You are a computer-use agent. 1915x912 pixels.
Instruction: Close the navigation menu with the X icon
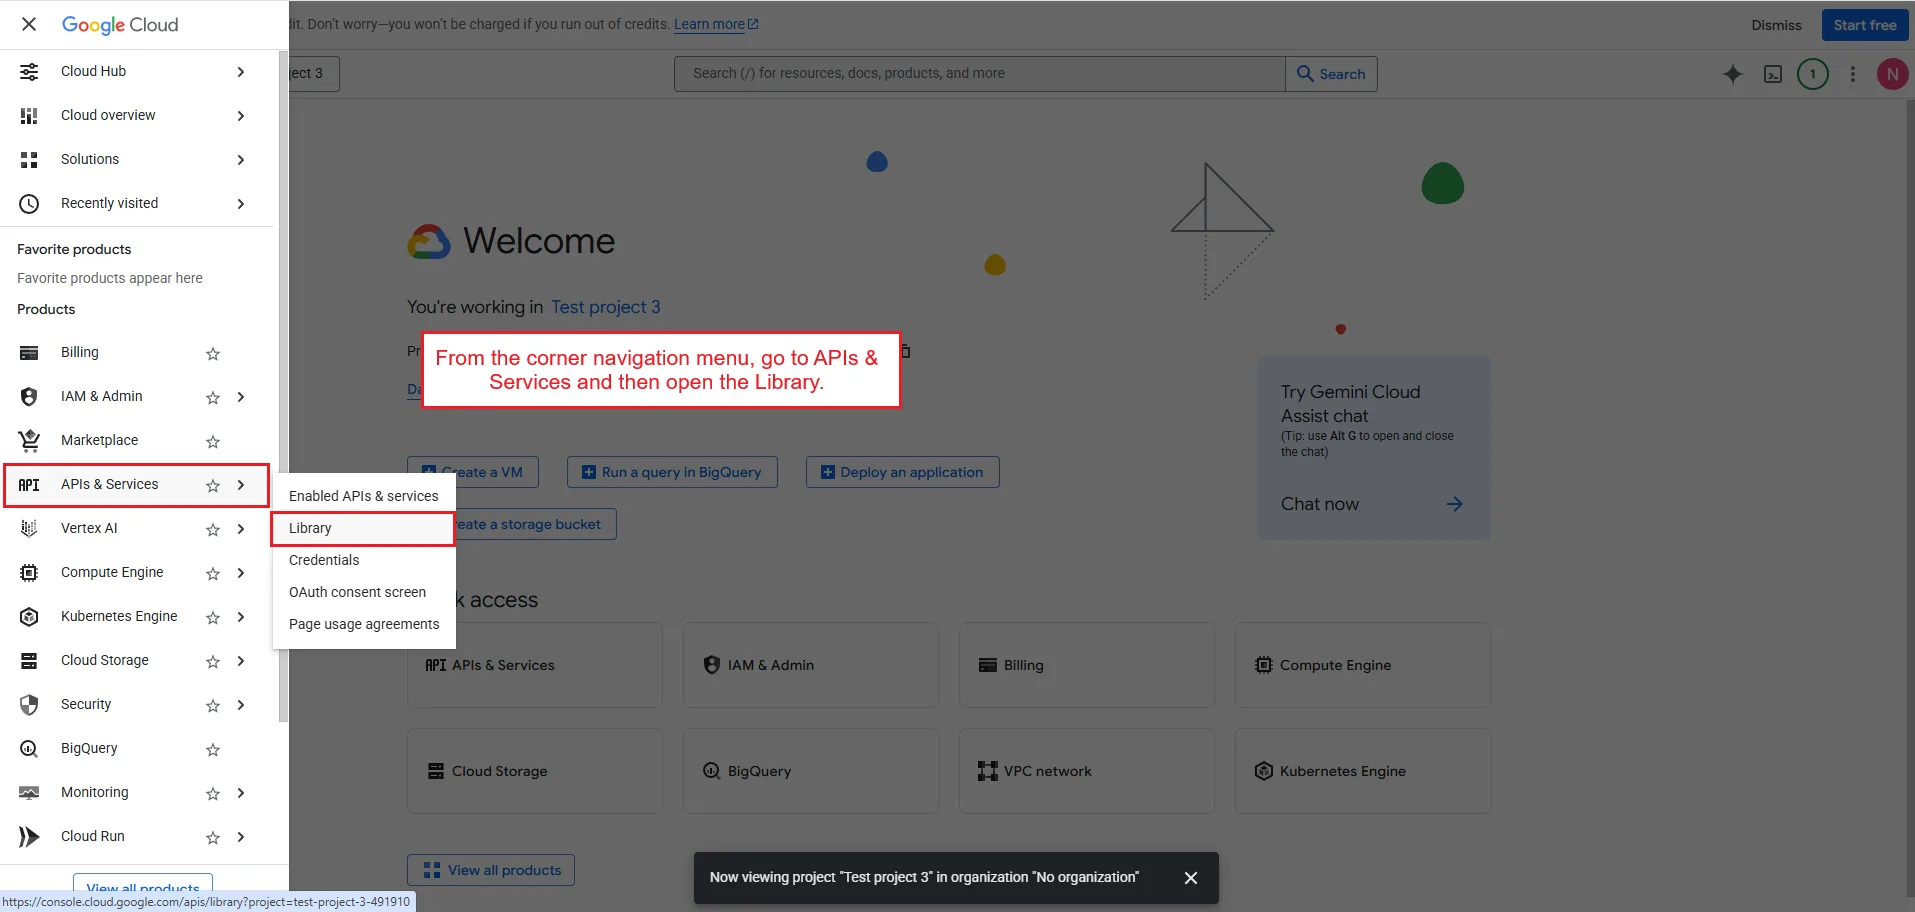coord(29,24)
